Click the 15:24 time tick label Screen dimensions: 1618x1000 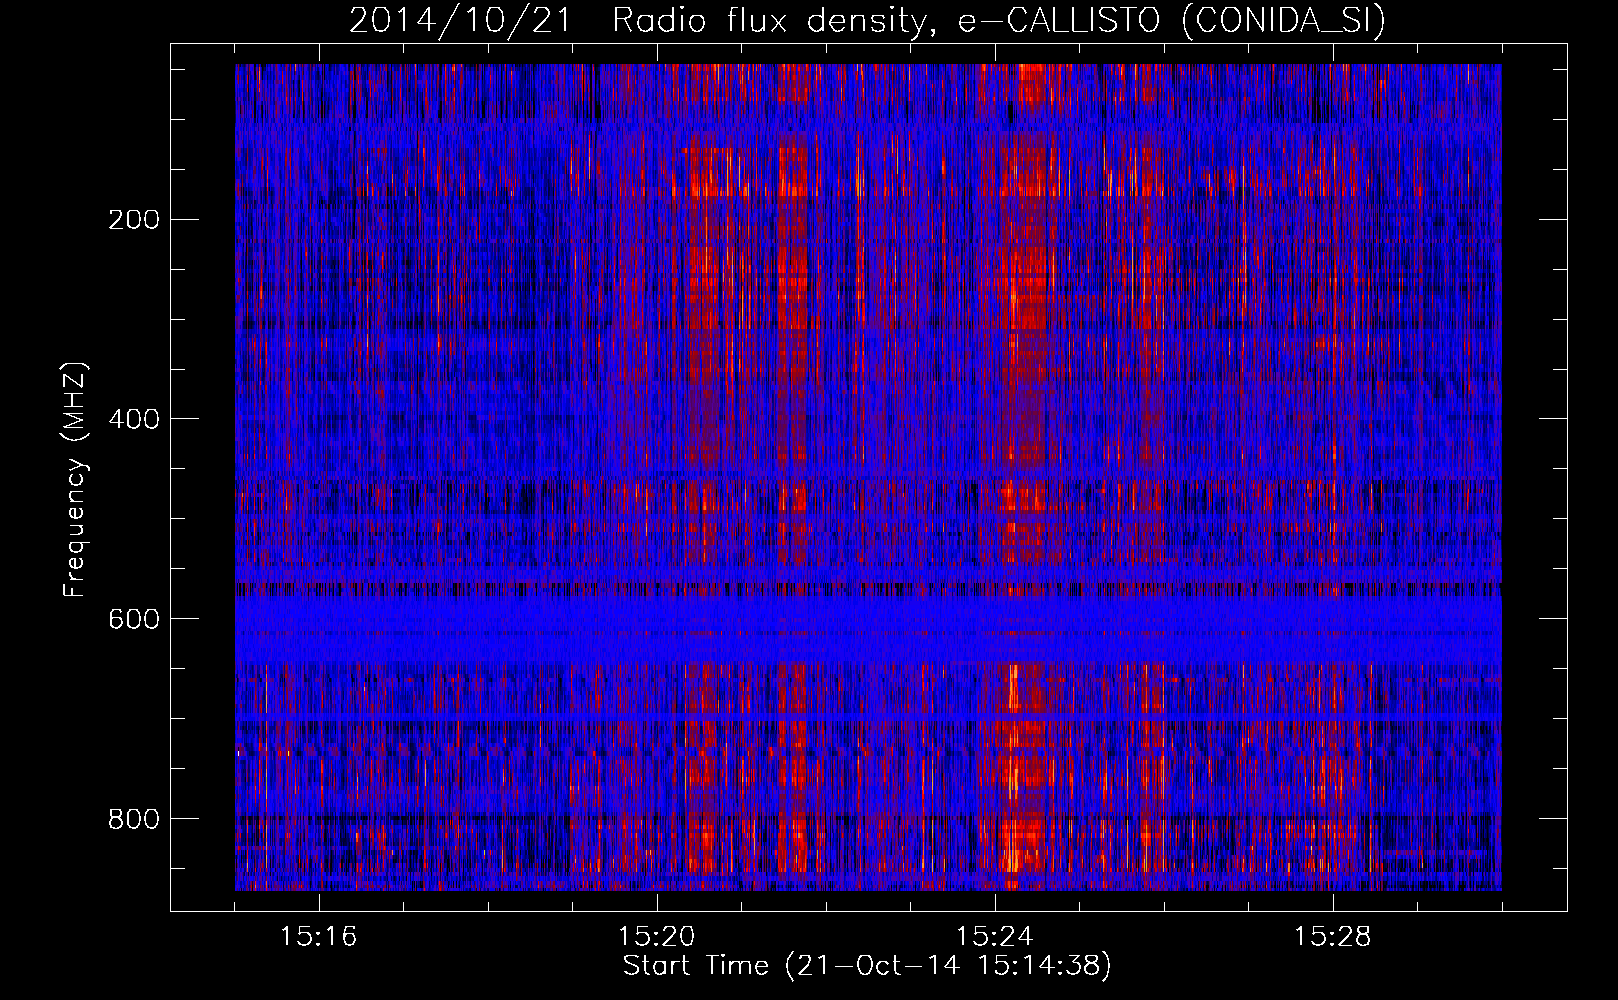[x=995, y=937]
